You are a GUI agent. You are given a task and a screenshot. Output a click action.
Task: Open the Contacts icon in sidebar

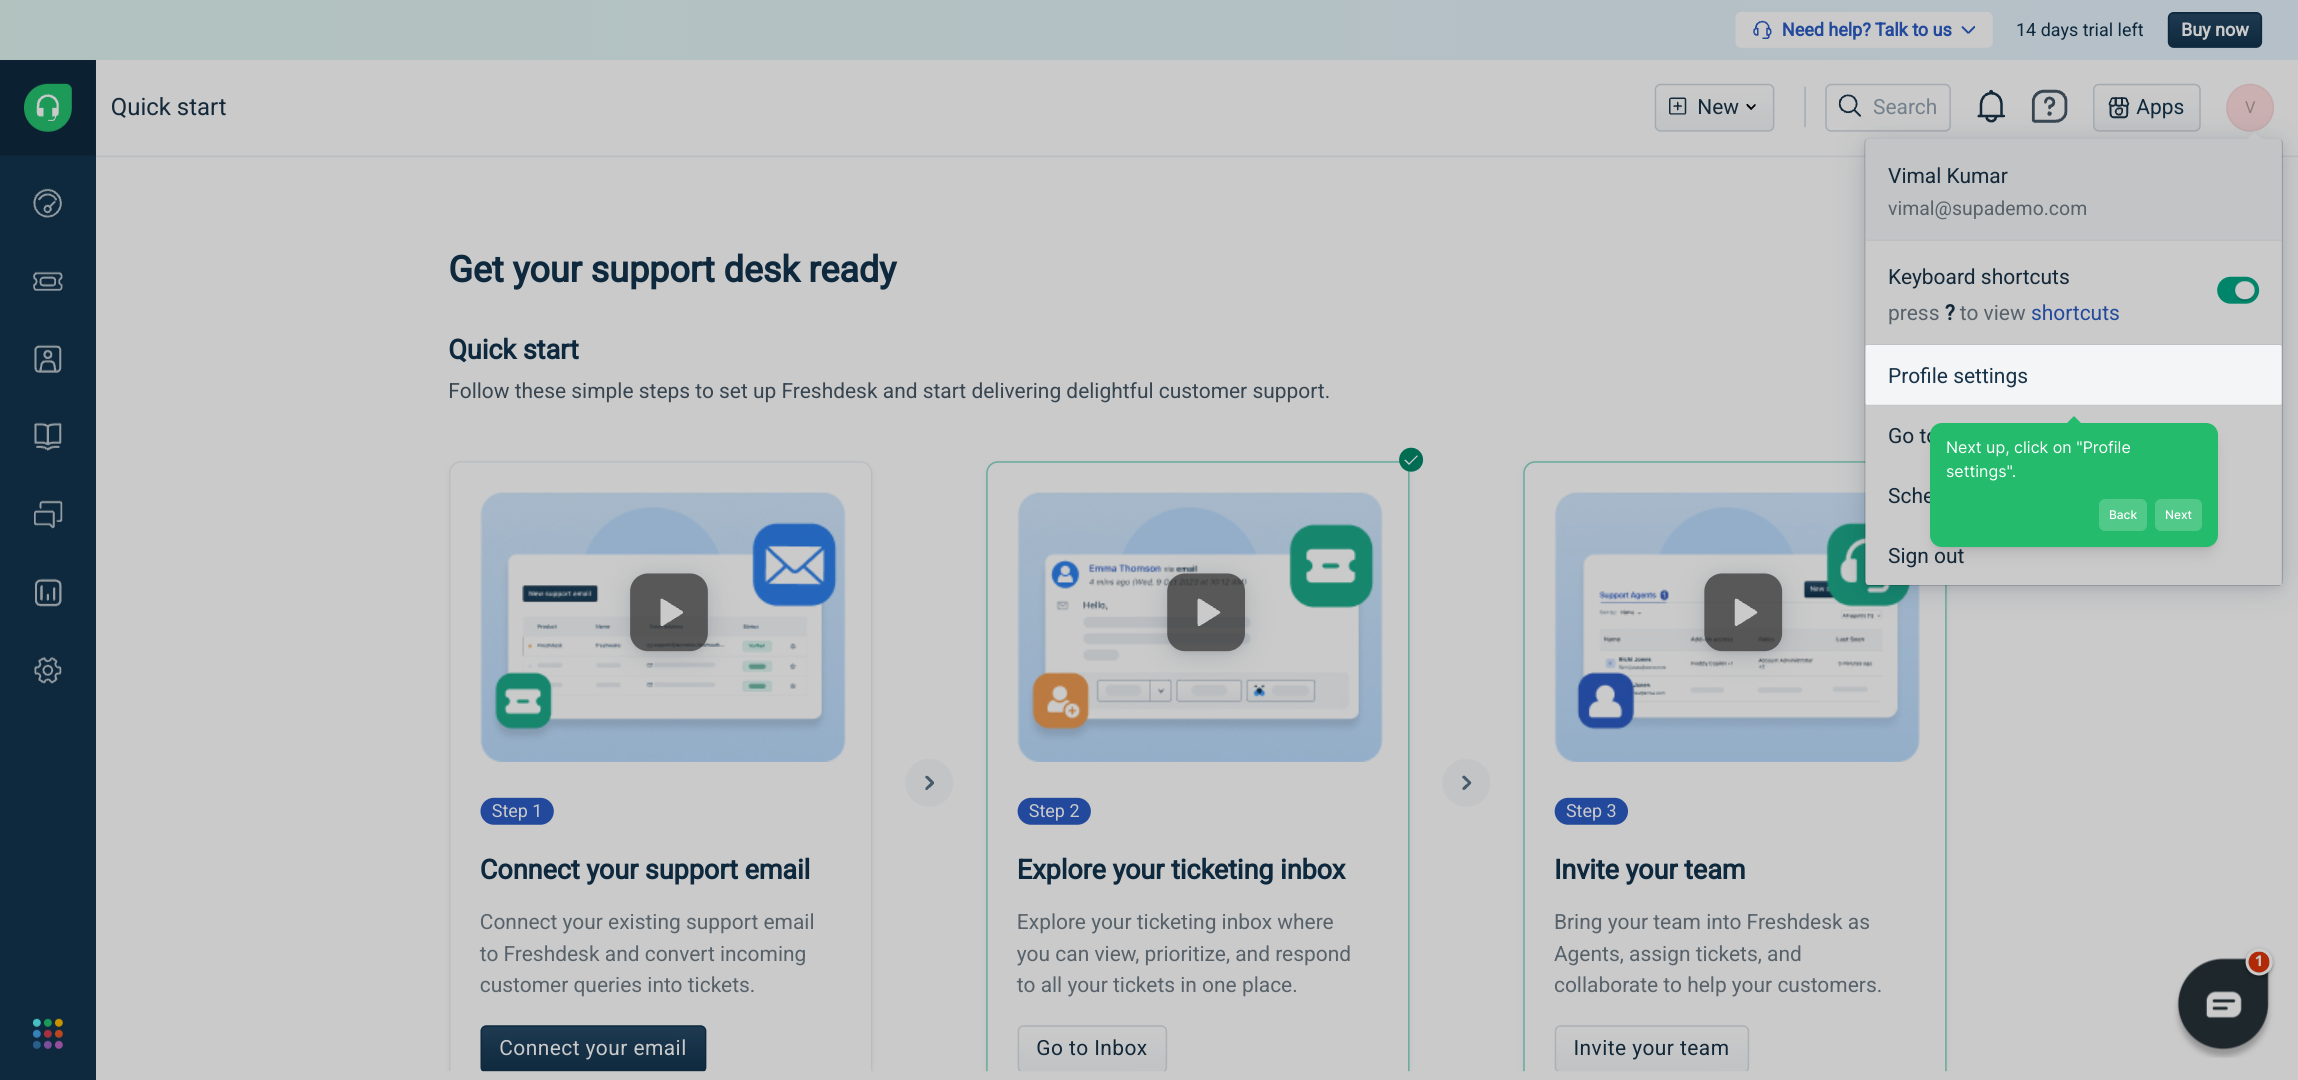47,359
